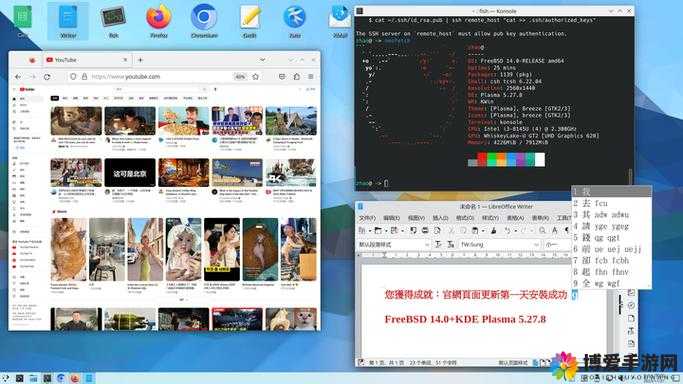Select the Clone Formatting paintbrush in Writer
The image size is (683, 384).
coord(494,230)
